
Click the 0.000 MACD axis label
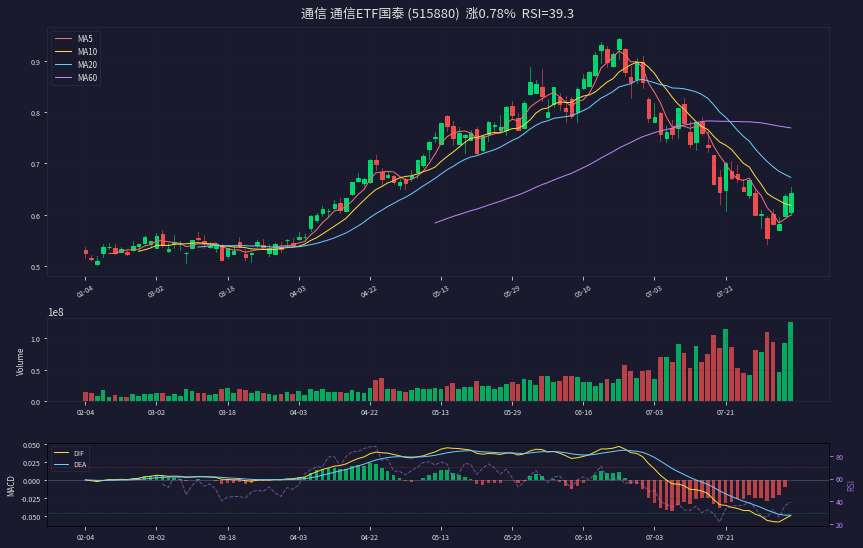(x=31, y=481)
